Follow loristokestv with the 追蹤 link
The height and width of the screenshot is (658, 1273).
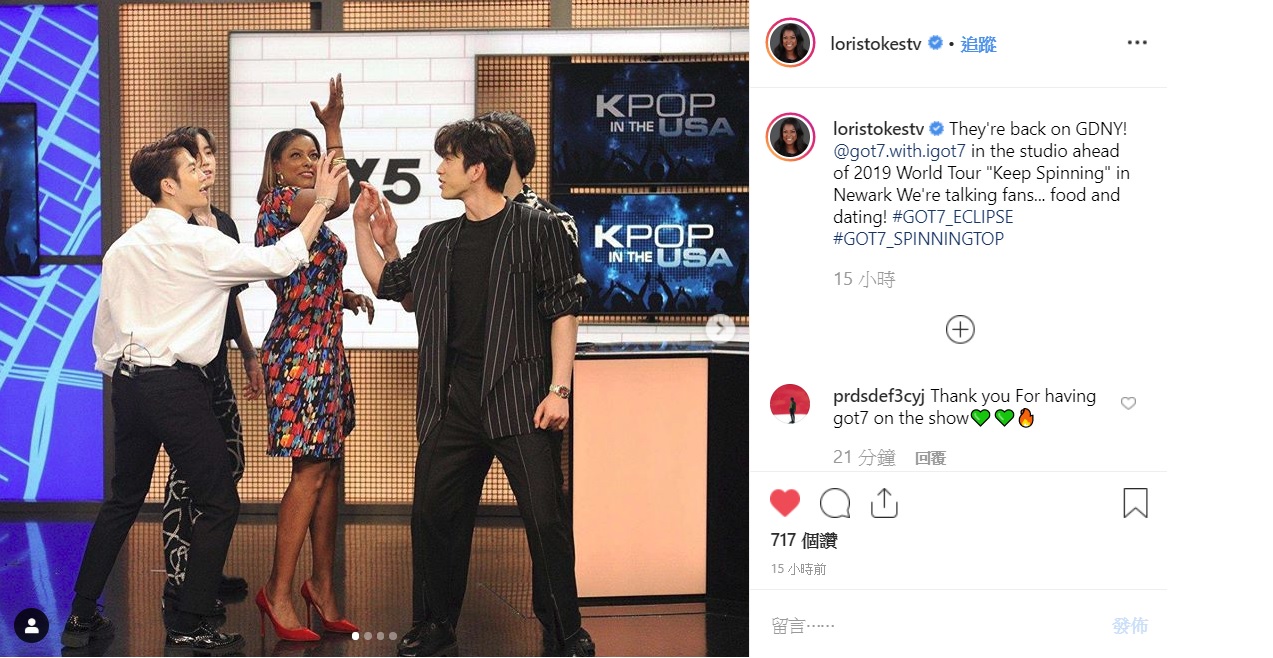[x=978, y=44]
